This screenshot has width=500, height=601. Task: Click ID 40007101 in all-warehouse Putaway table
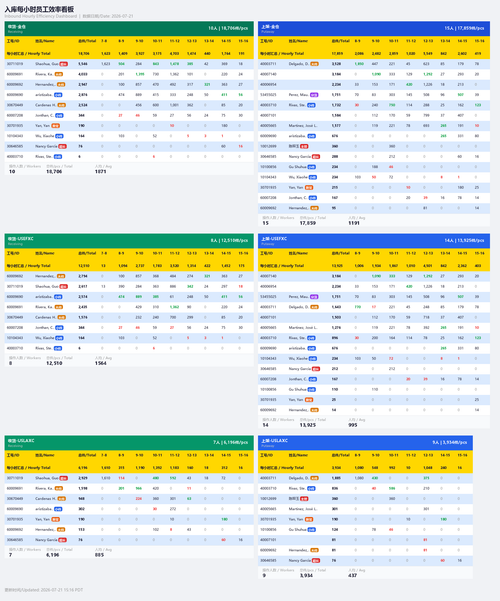[268, 115]
